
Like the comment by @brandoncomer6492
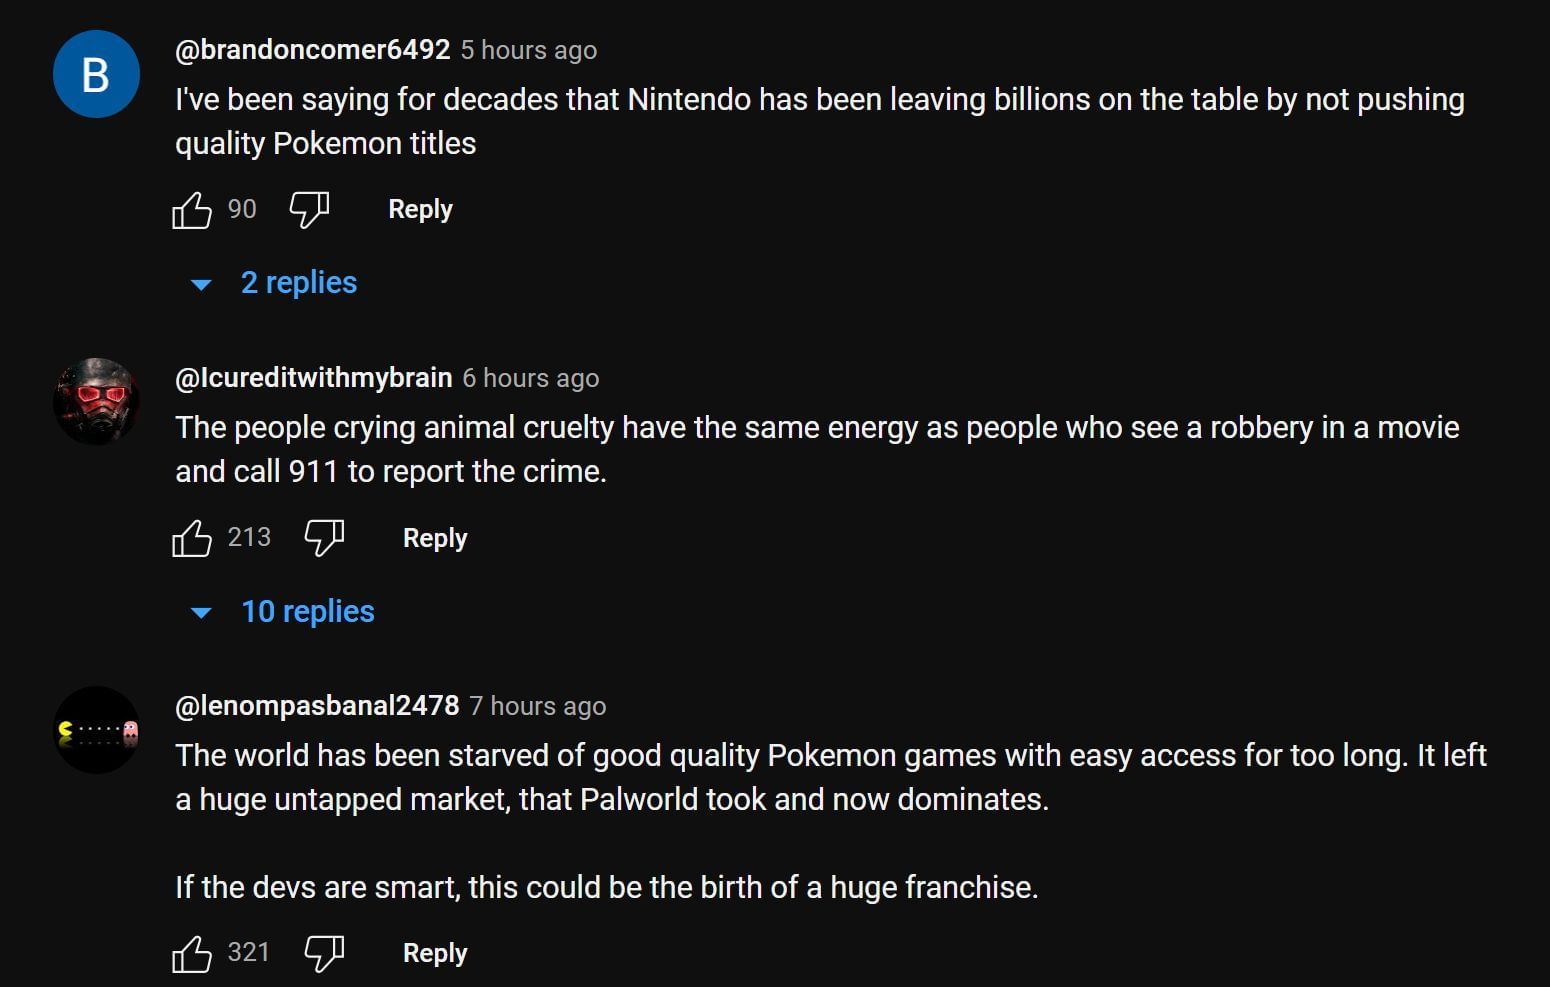192,210
